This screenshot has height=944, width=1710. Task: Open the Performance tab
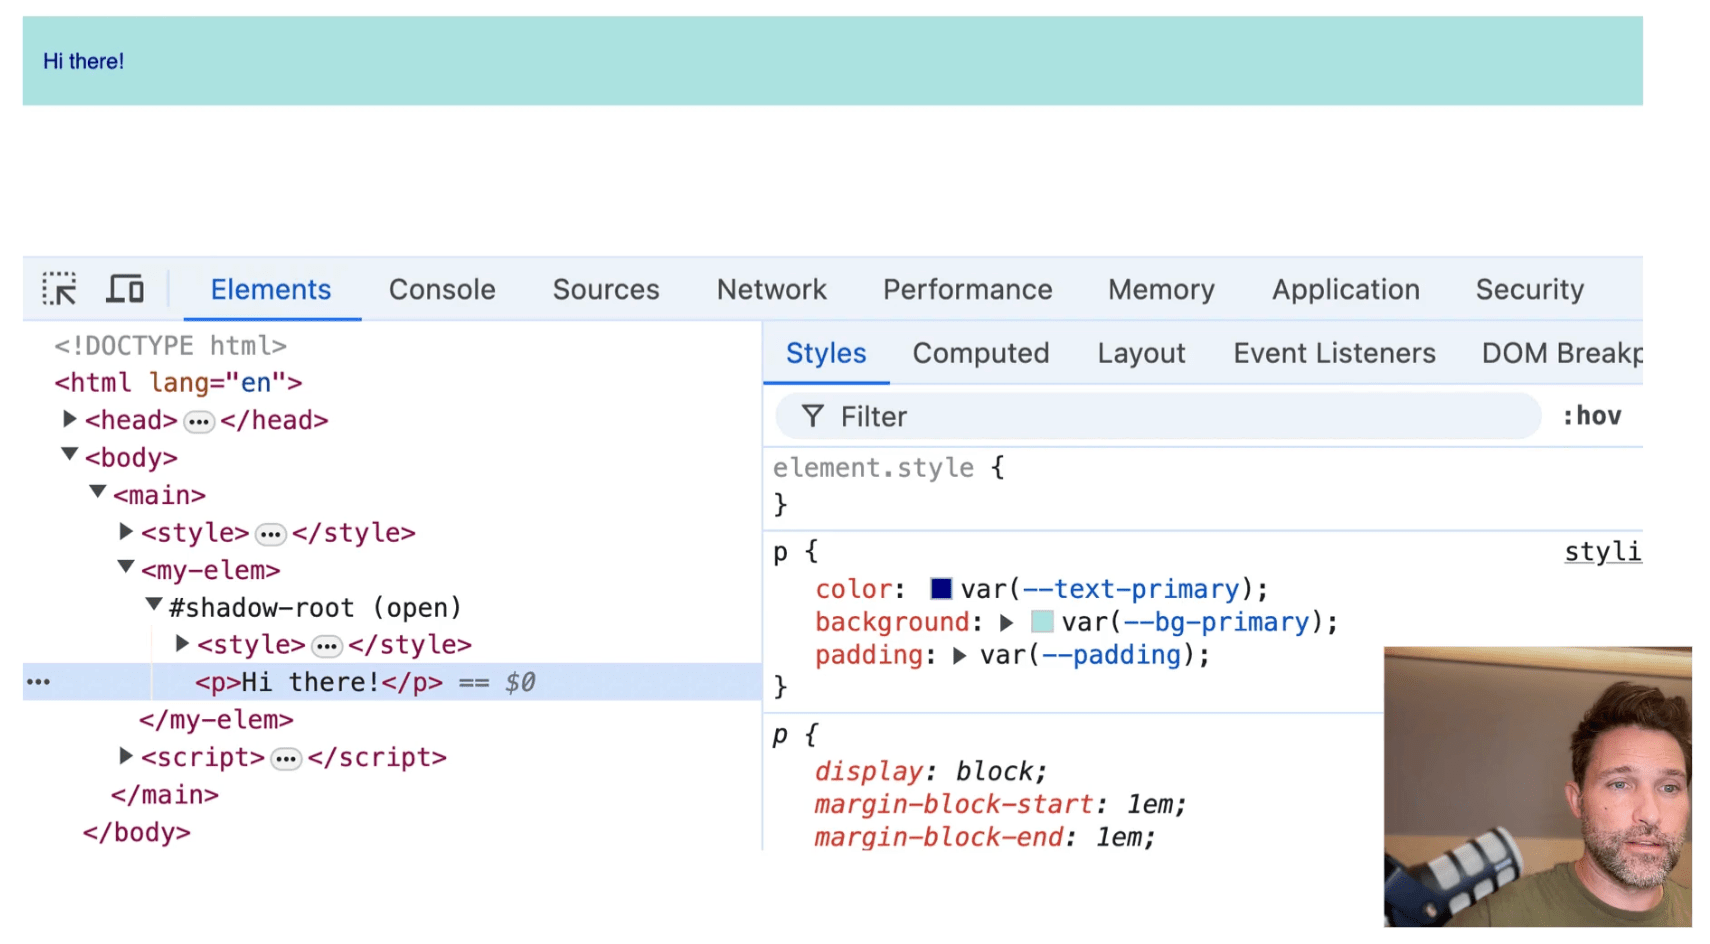click(x=968, y=289)
